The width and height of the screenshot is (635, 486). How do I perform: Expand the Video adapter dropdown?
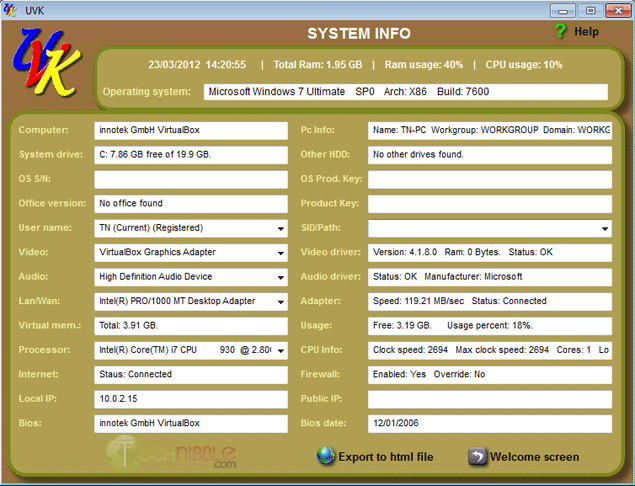pos(281,253)
